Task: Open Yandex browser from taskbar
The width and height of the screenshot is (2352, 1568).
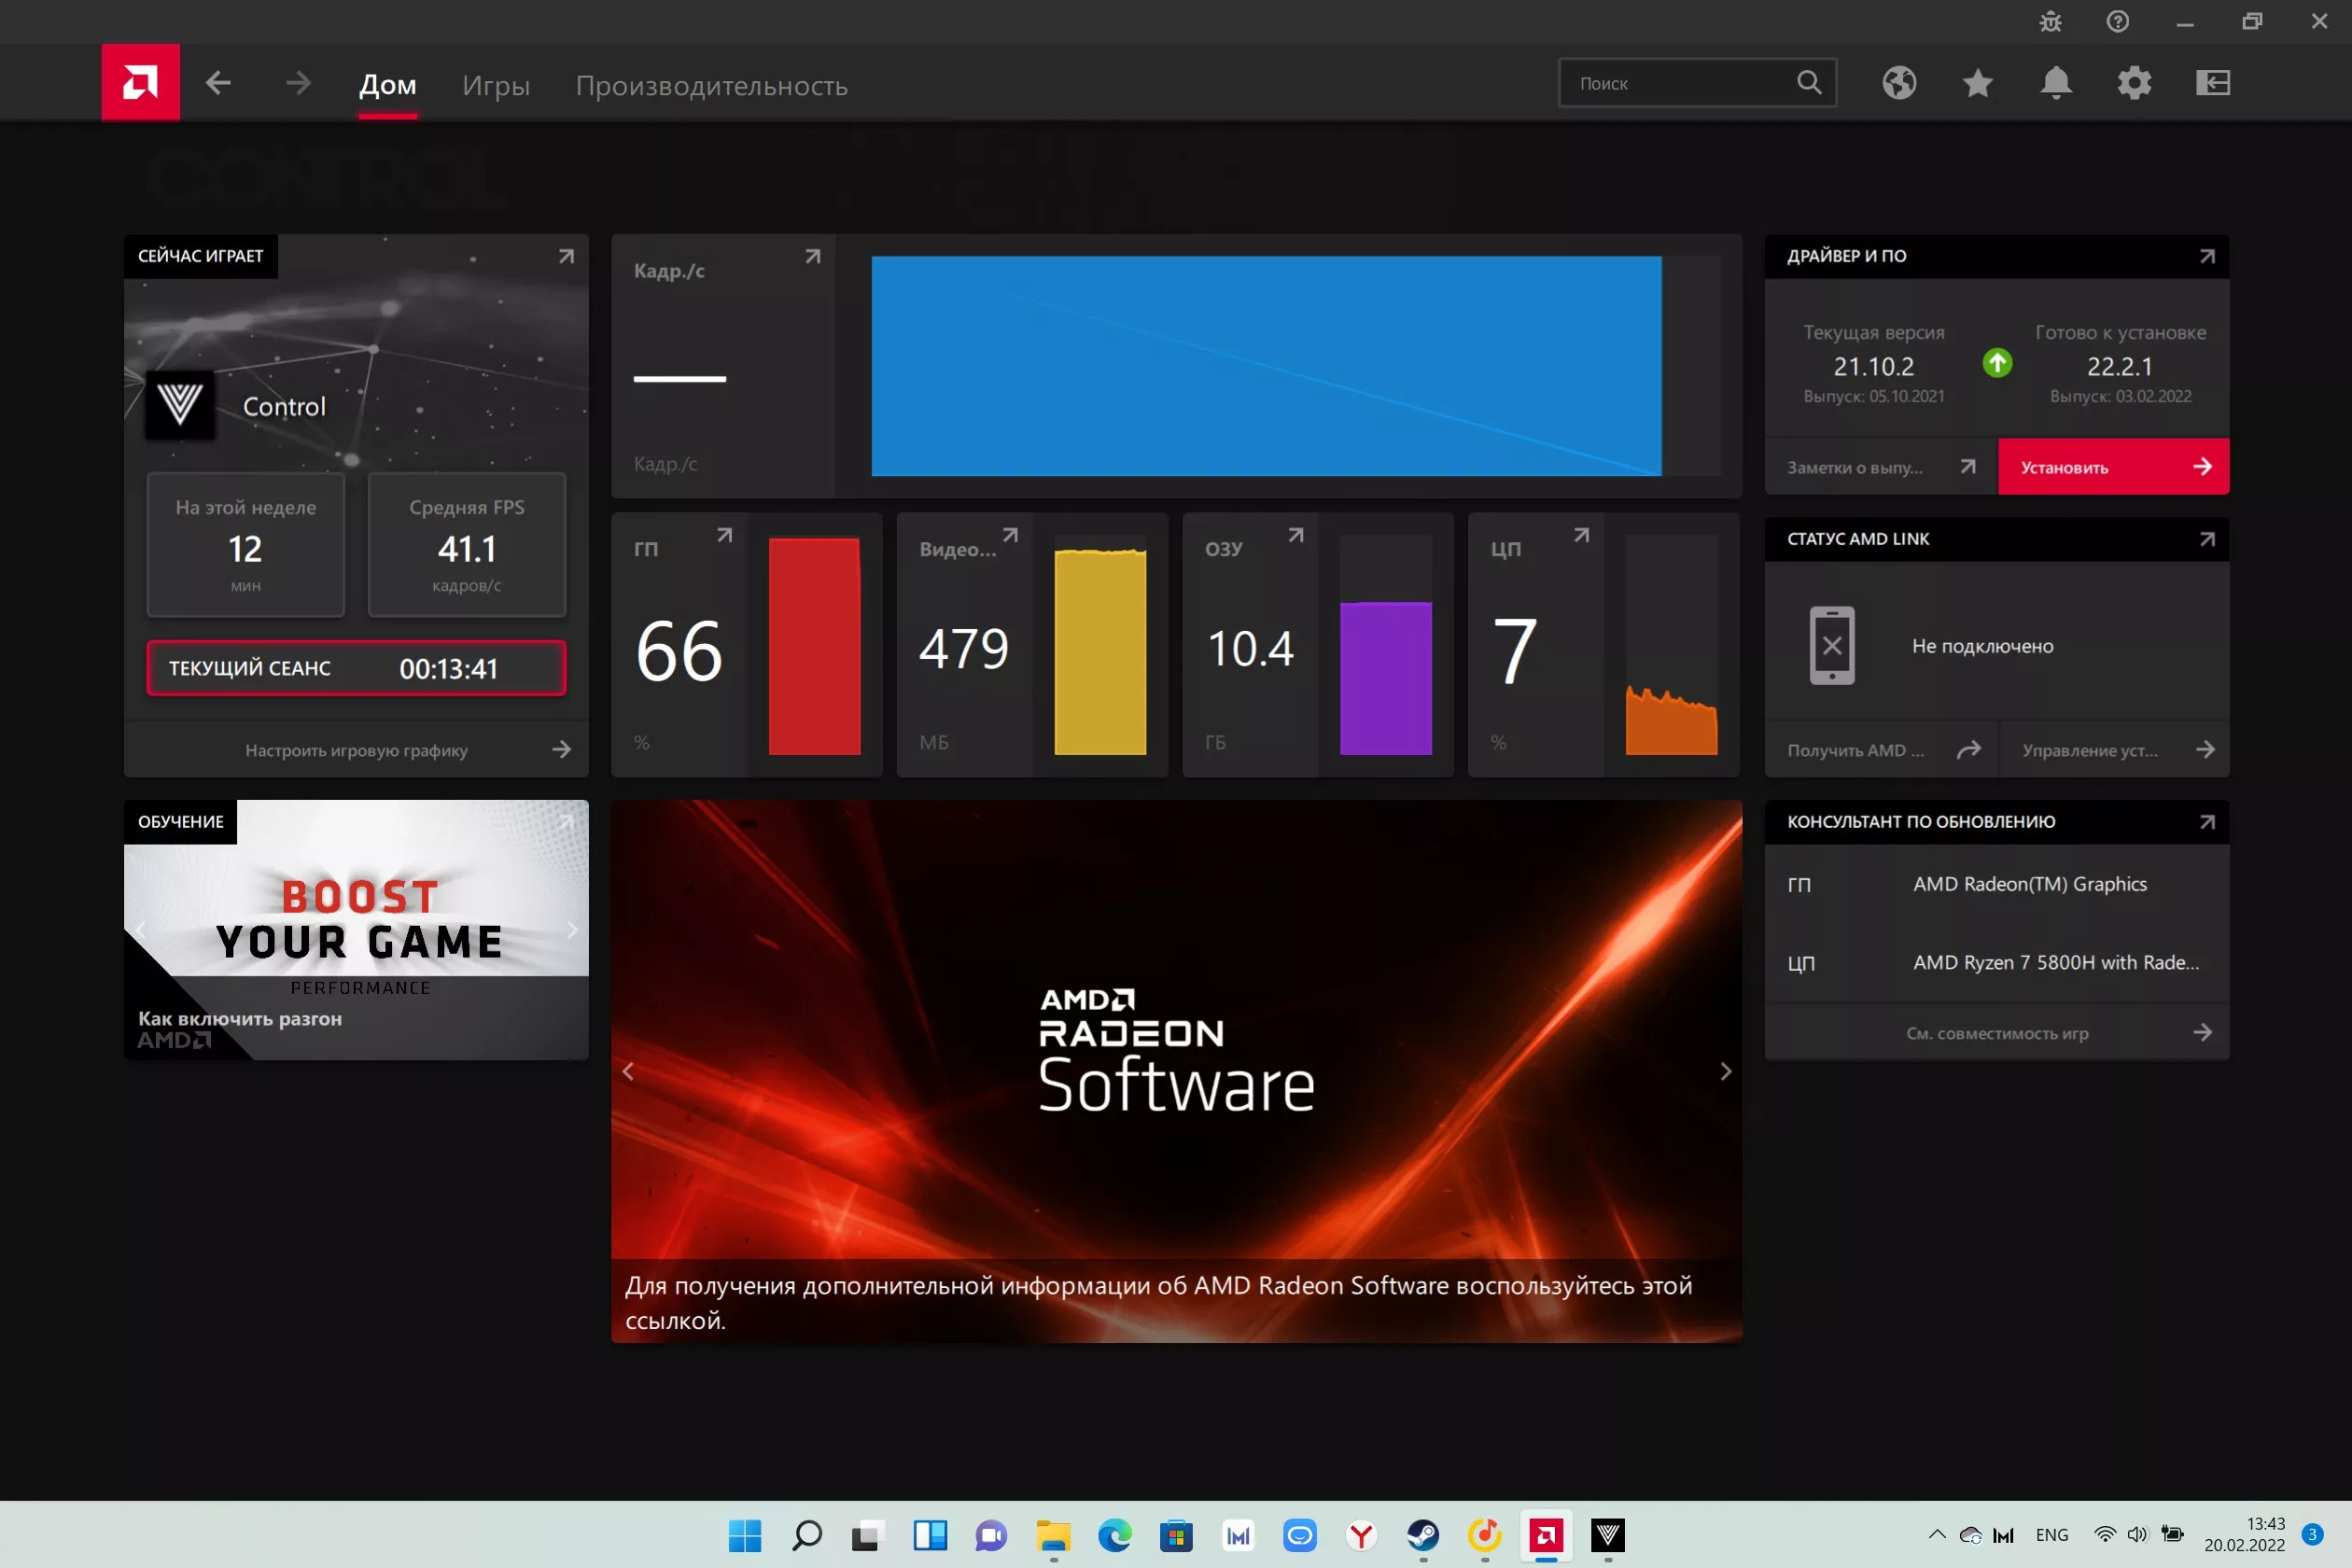Action: point(1361,1535)
